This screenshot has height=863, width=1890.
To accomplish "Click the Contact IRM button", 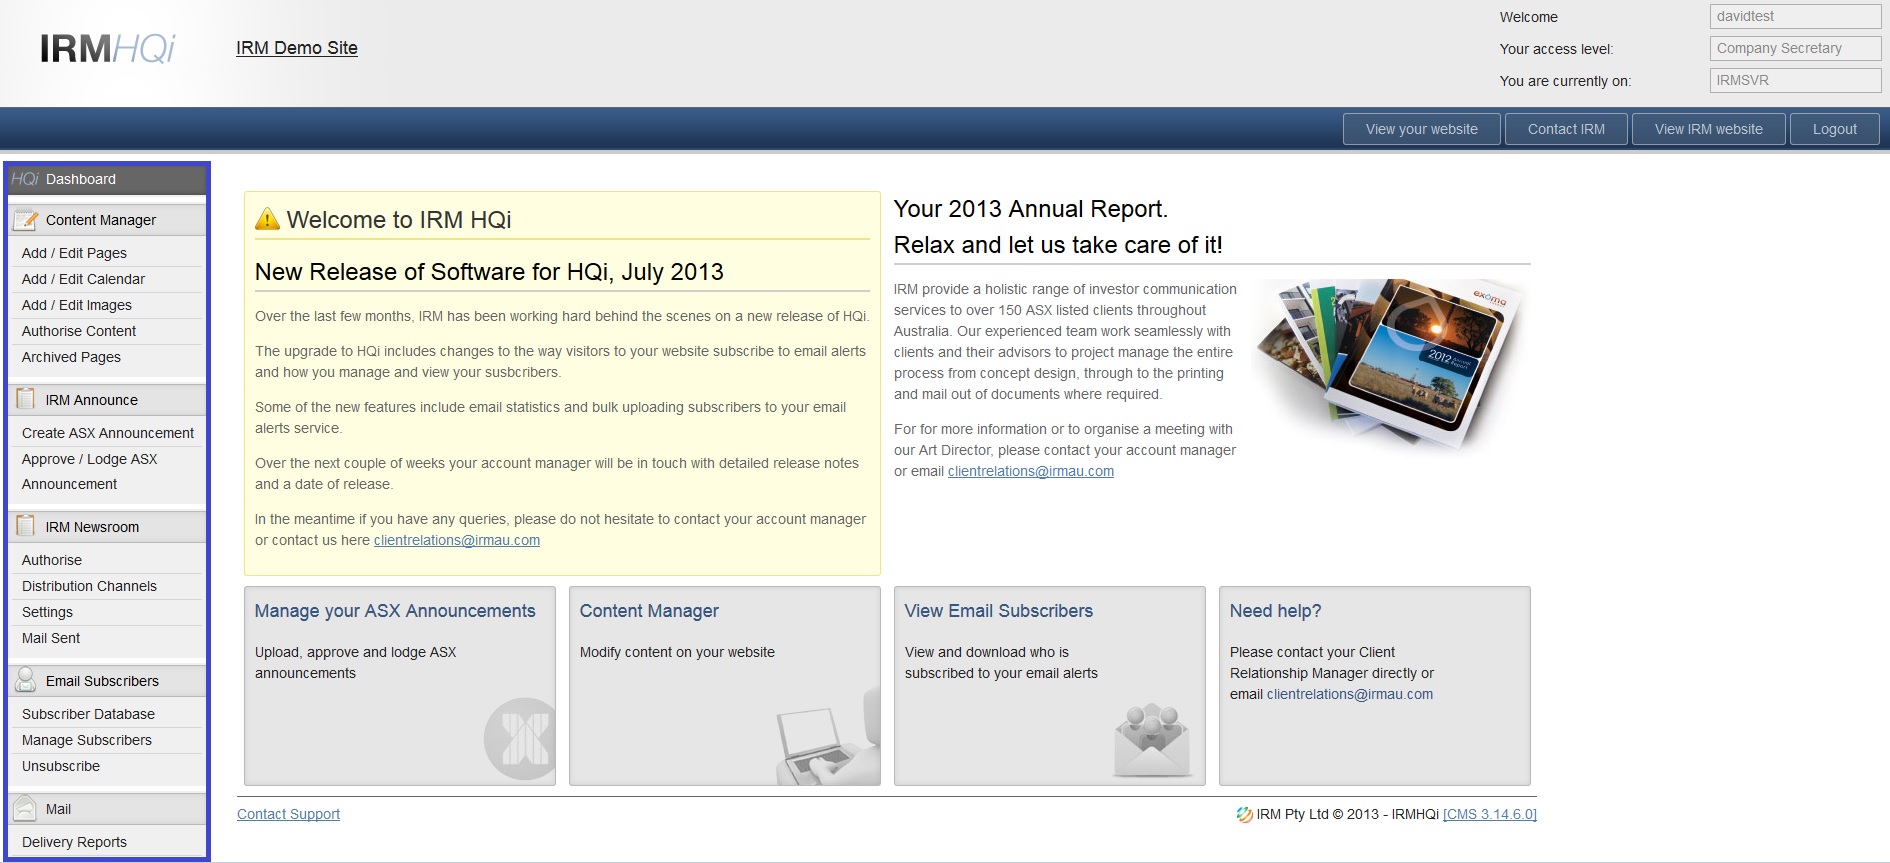I will click(x=1566, y=129).
